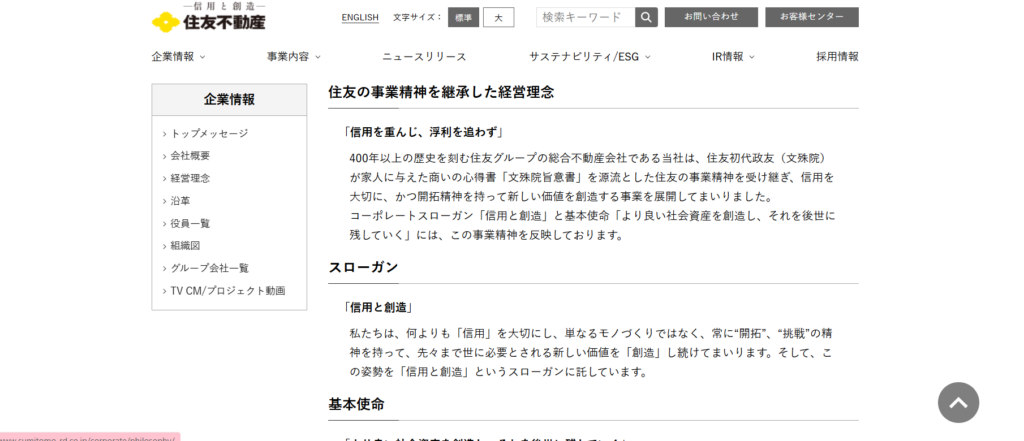Viewport: 1024px width, 441px height.
Task: Expand the 事業内容 navigation menu
Action: (x=292, y=57)
